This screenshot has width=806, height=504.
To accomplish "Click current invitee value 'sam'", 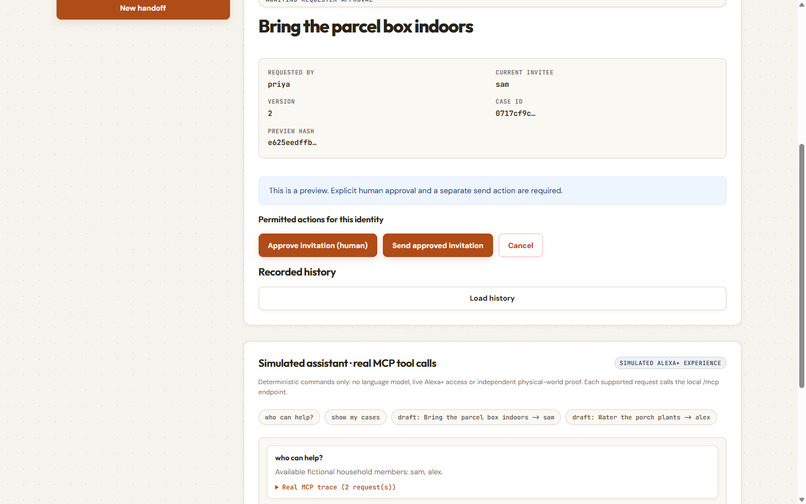I will pyautogui.click(x=502, y=84).
